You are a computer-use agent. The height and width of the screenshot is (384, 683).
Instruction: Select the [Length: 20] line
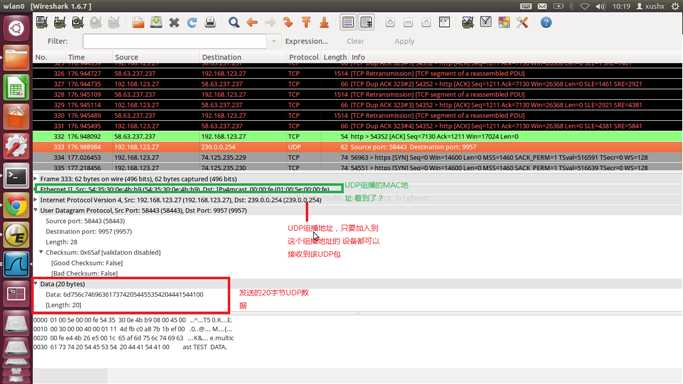tap(64, 305)
